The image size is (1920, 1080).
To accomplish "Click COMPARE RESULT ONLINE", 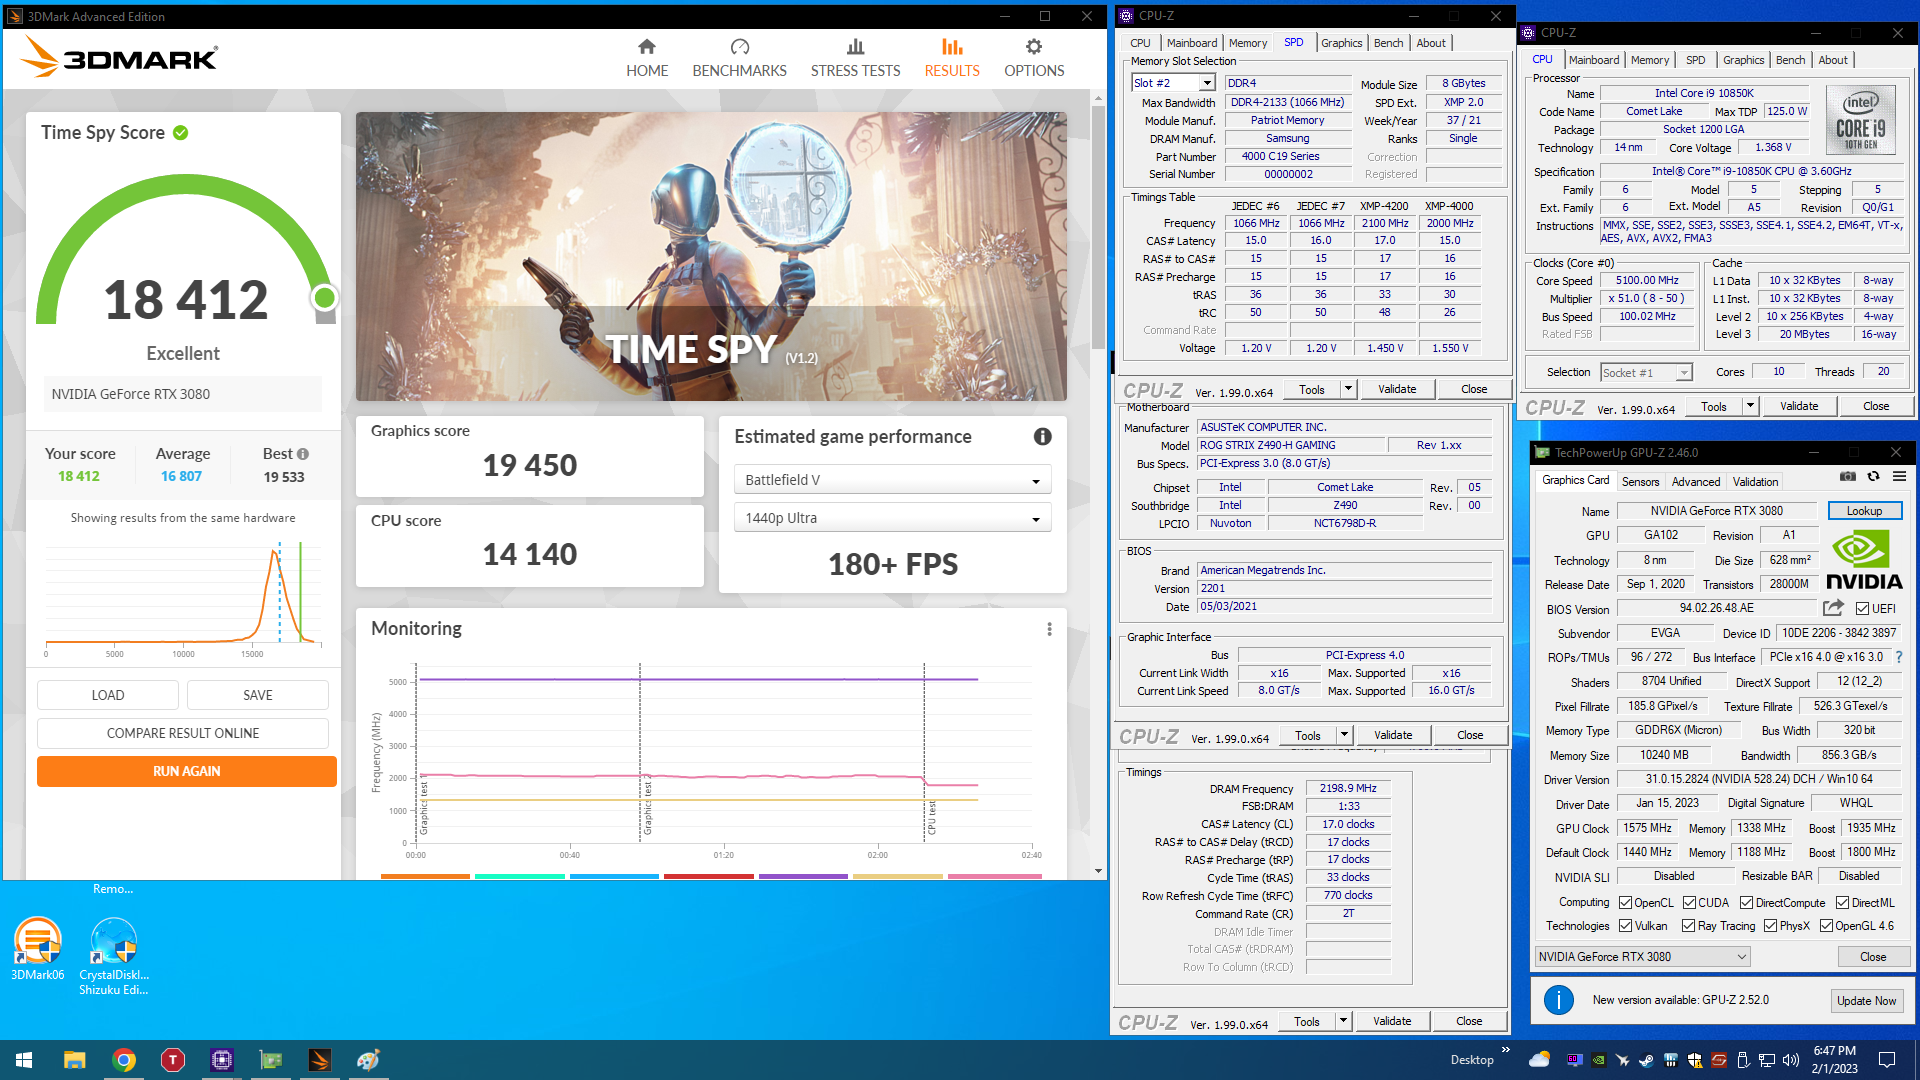I will coord(183,733).
